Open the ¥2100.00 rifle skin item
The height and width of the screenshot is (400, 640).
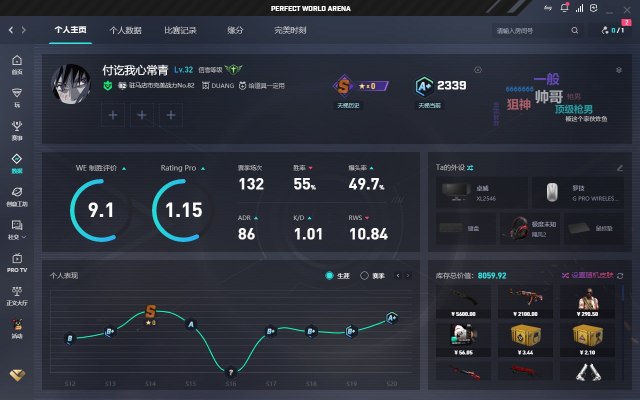coord(525,302)
